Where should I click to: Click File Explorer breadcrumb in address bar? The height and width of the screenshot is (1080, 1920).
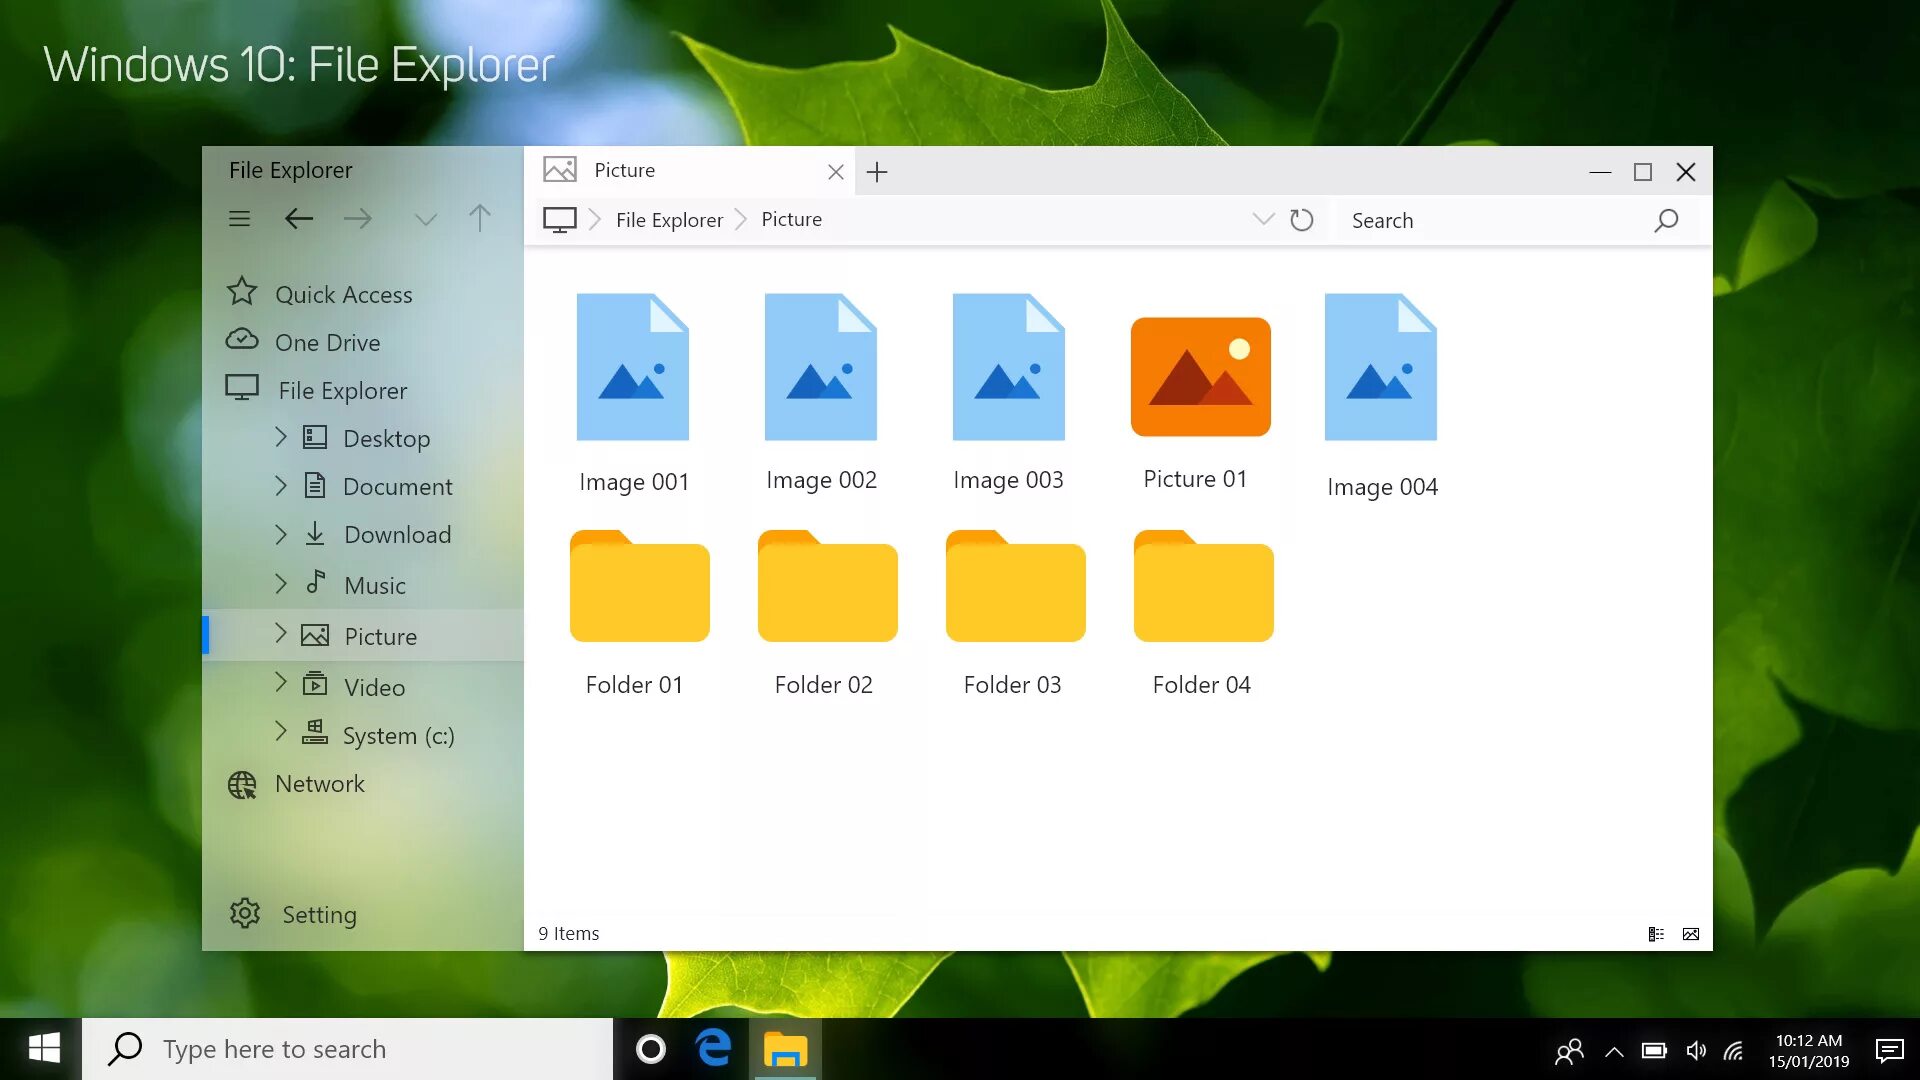pos(669,220)
